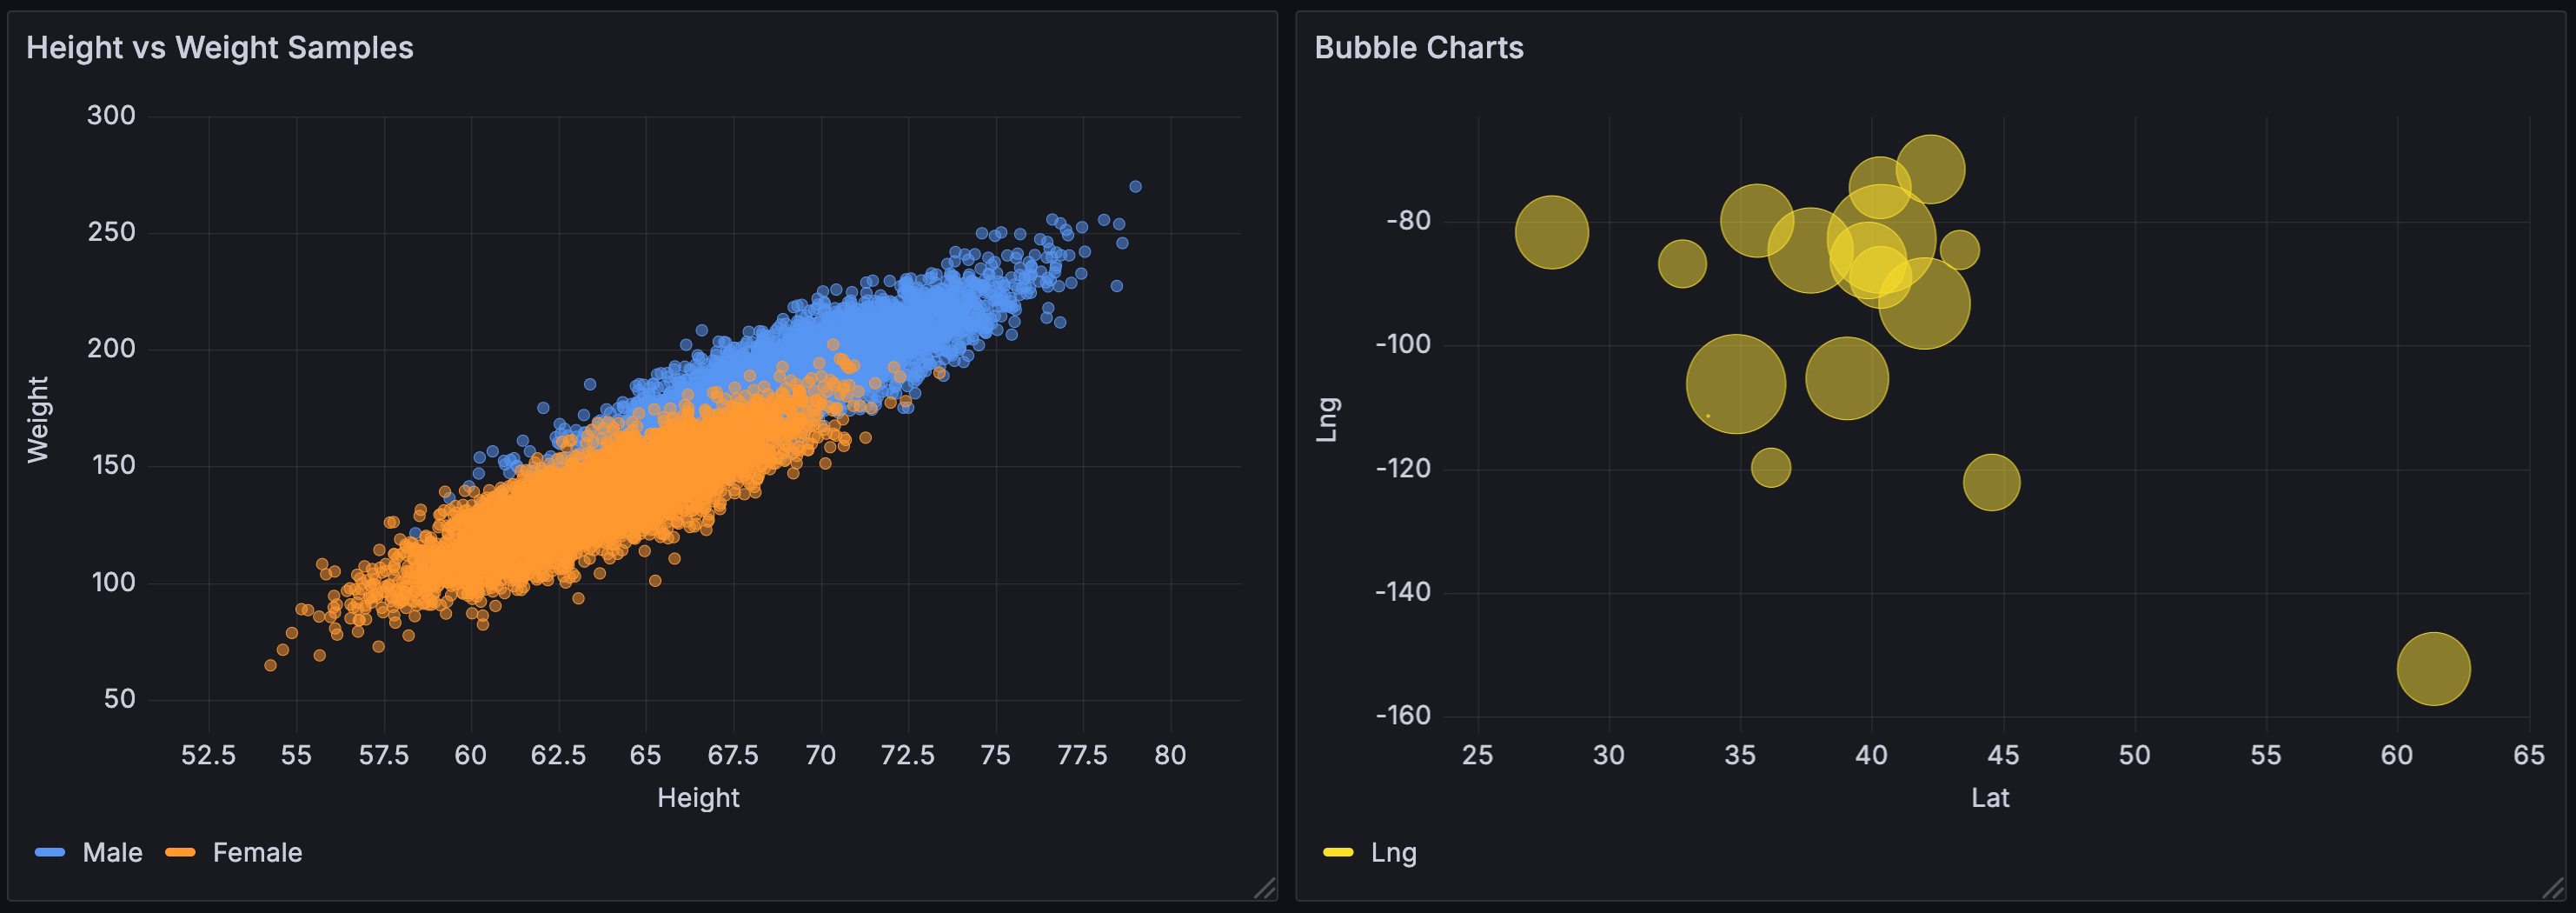Screen dimensions: 2576x913
Task: Click the Bubble Charts panel resize handle
Action: (2553, 888)
